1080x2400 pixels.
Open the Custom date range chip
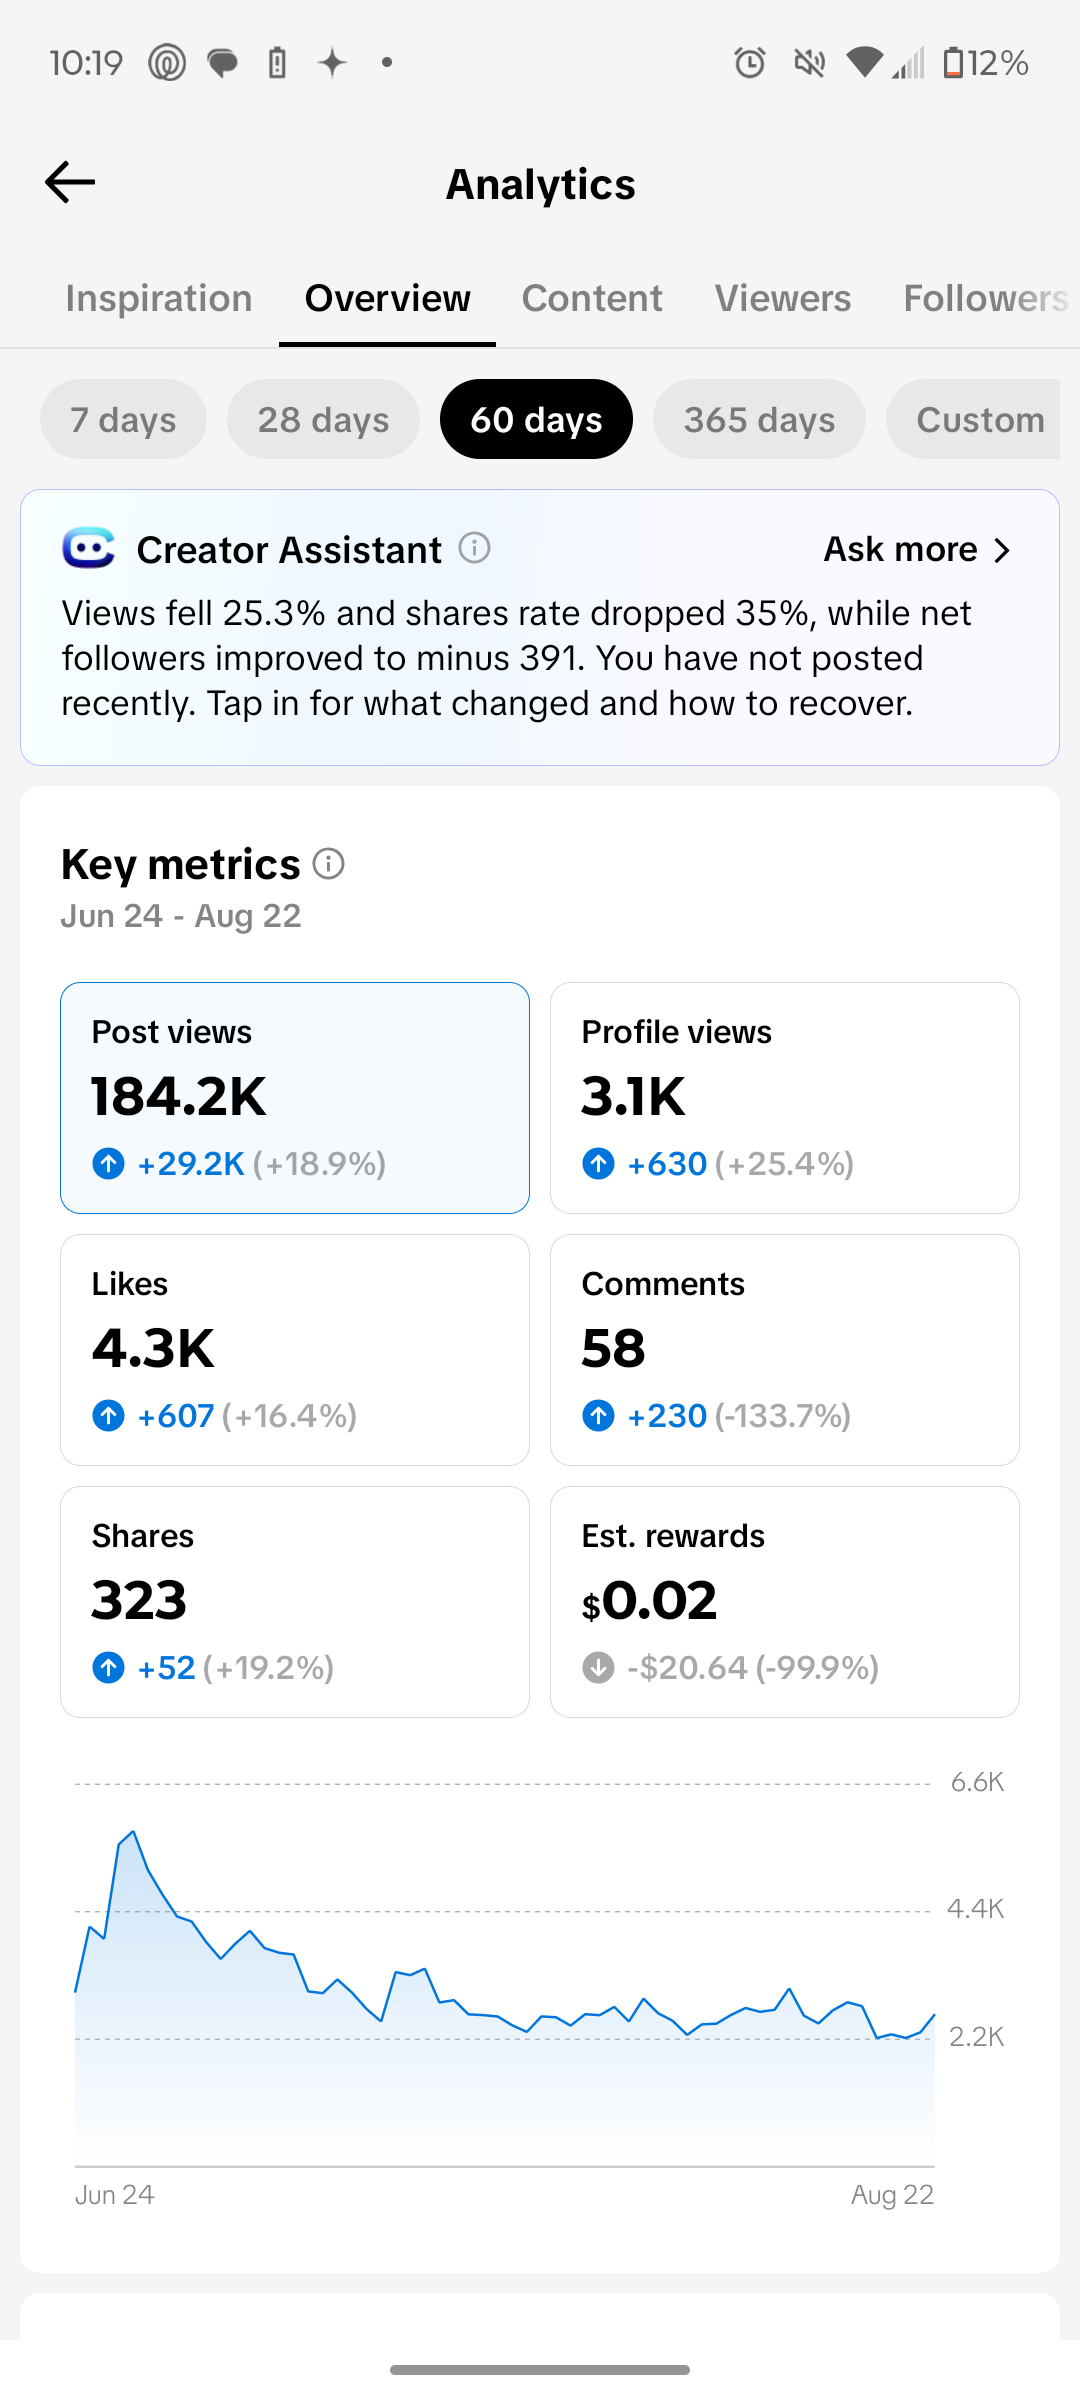pyautogui.click(x=973, y=419)
